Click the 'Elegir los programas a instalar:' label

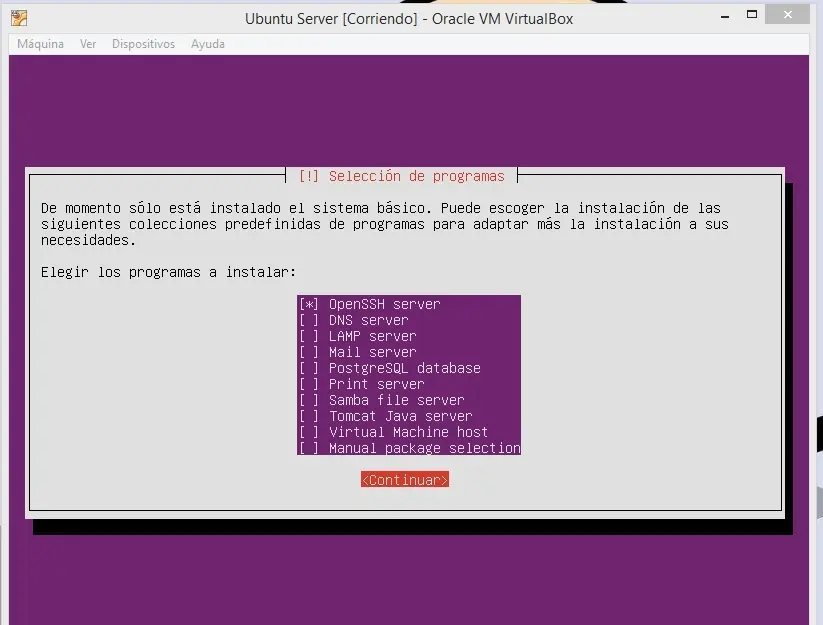click(x=168, y=272)
